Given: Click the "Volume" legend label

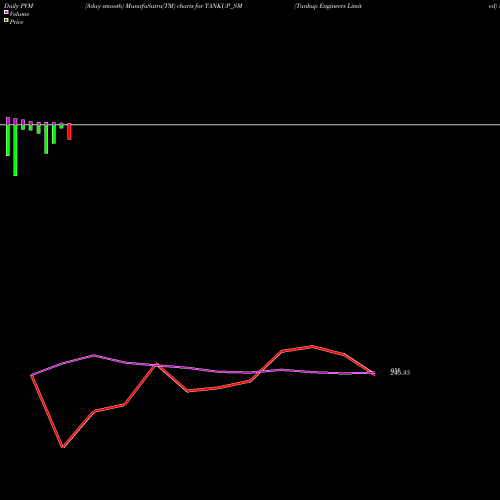Looking at the screenshot, I should (x=19, y=14).
